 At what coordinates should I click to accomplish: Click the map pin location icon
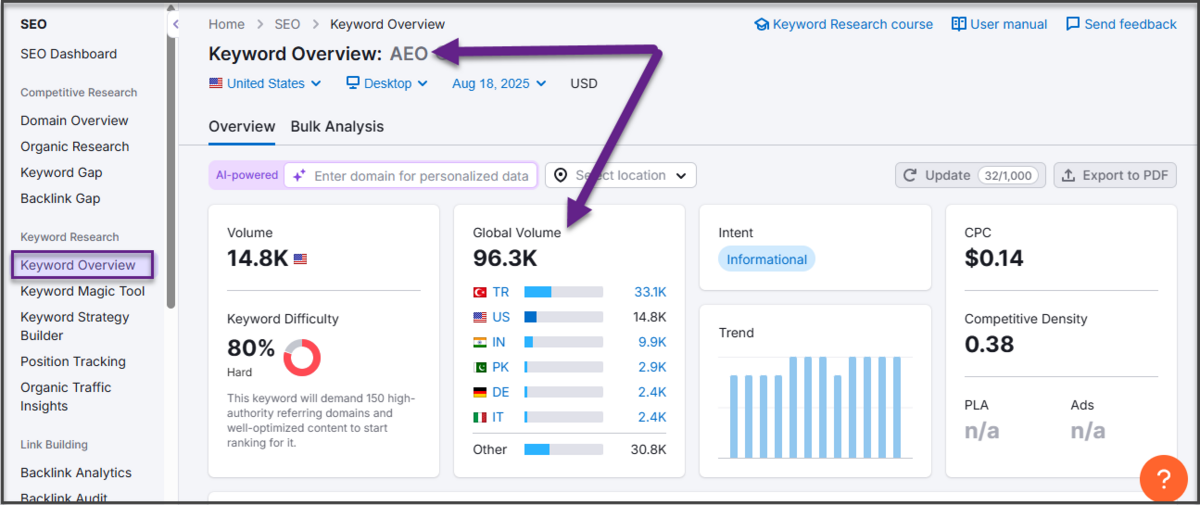560,175
